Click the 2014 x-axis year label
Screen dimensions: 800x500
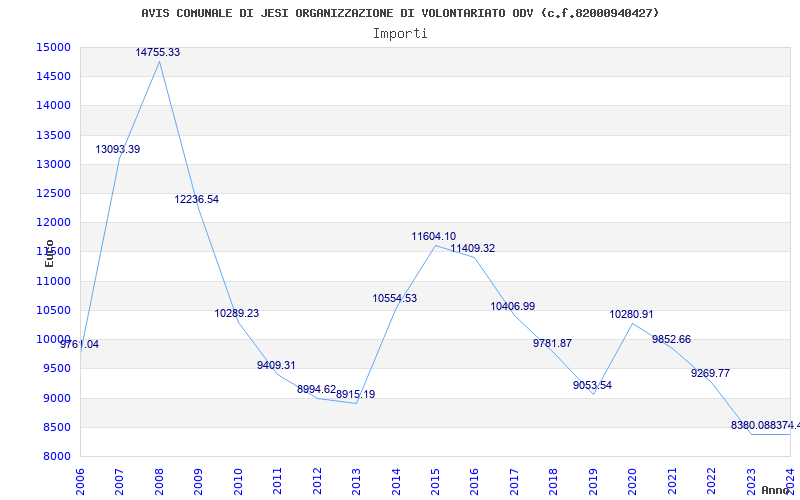[x=396, y=482]
